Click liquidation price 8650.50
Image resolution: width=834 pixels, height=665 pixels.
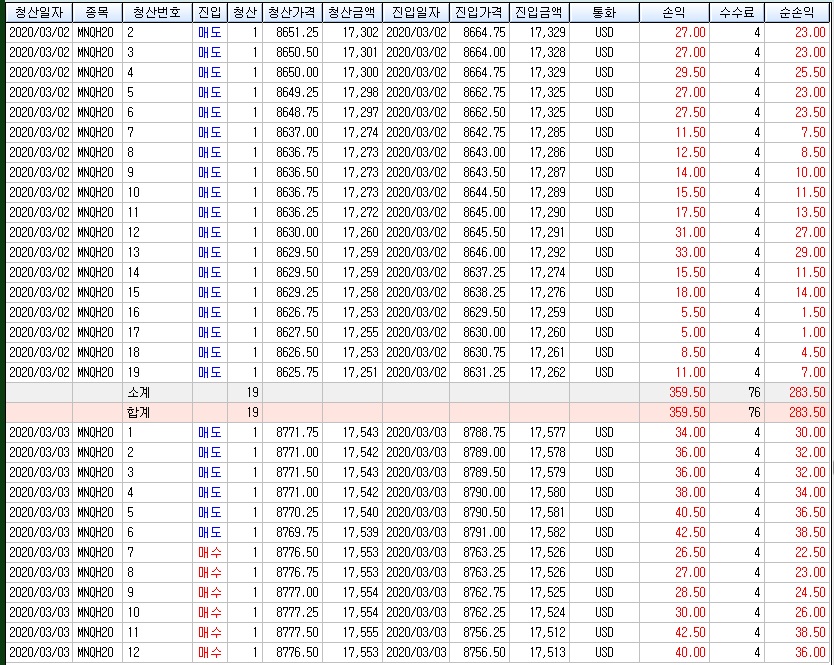(x=297, y=53)
